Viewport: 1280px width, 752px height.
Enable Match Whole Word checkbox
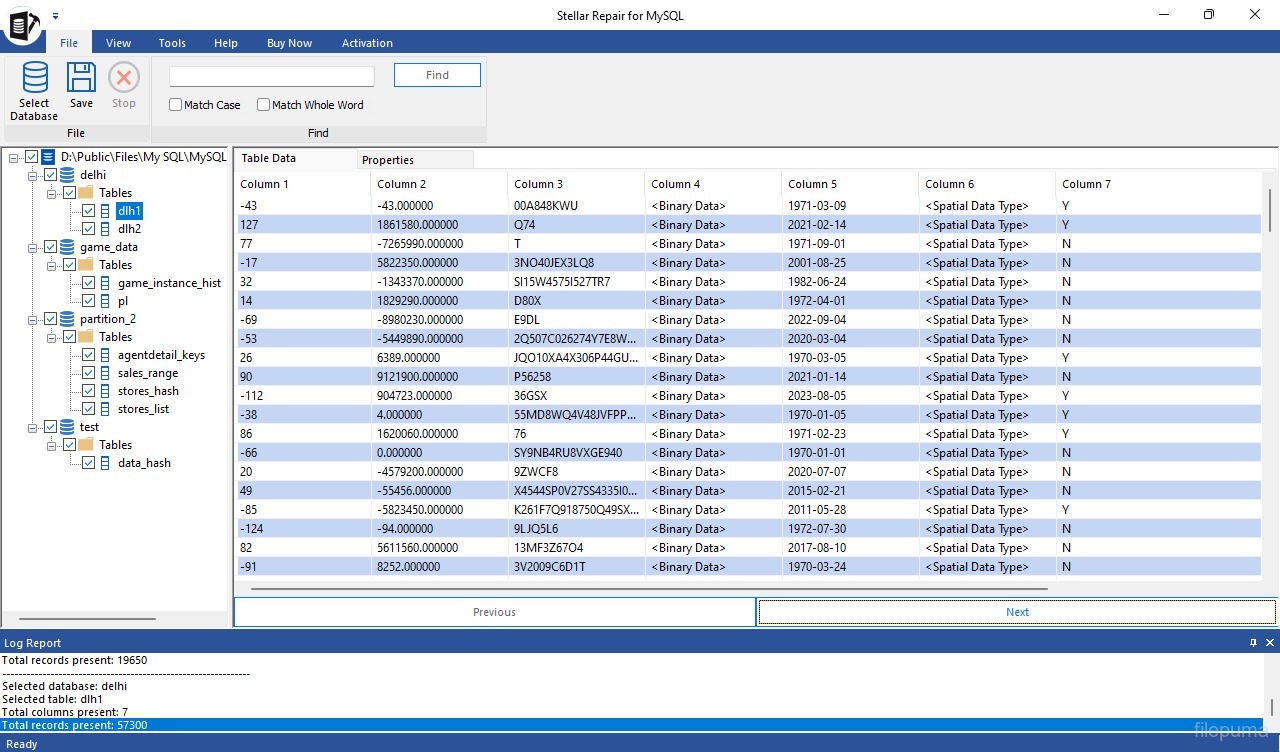point(264,105)
